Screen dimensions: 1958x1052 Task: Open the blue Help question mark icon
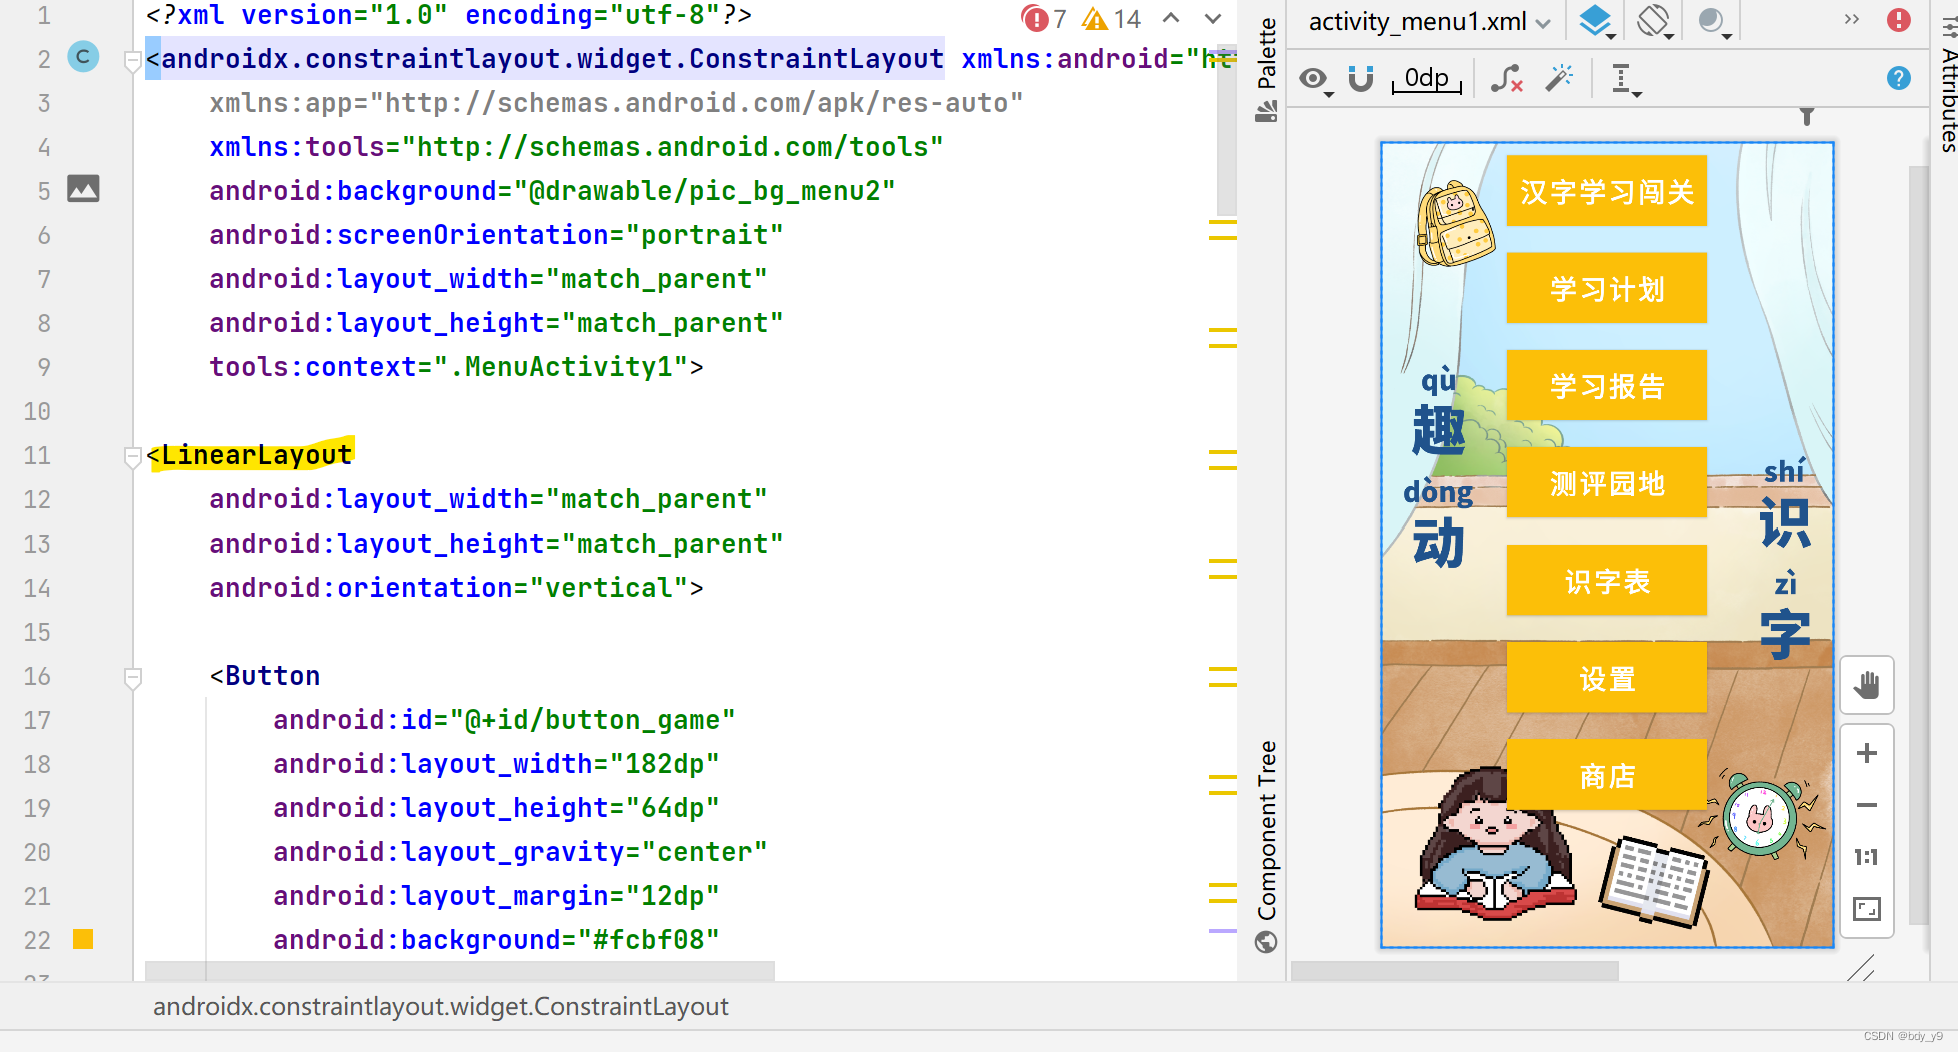pos(1899,78)
